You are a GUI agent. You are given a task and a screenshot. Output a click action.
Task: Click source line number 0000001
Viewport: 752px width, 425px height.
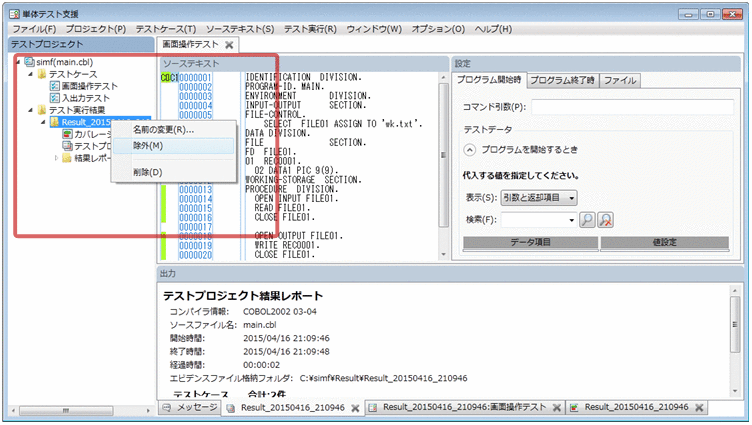(x=195, y=78)
